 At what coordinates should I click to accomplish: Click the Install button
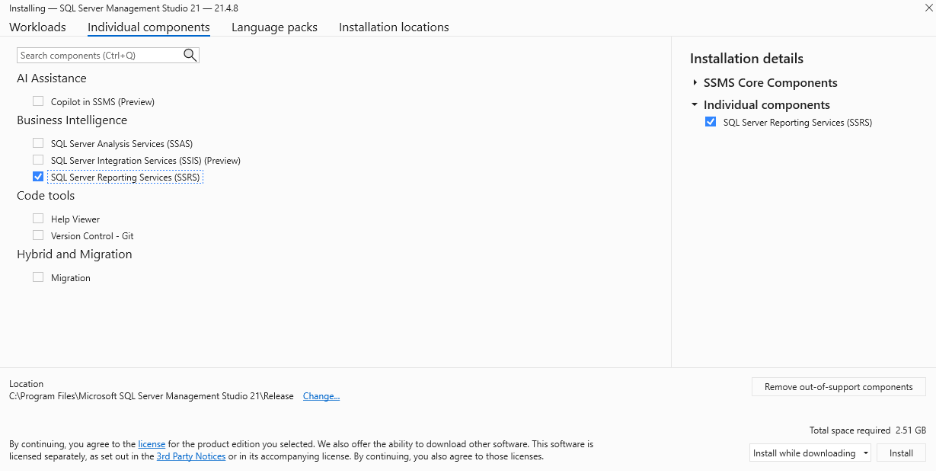pos(901,453)
